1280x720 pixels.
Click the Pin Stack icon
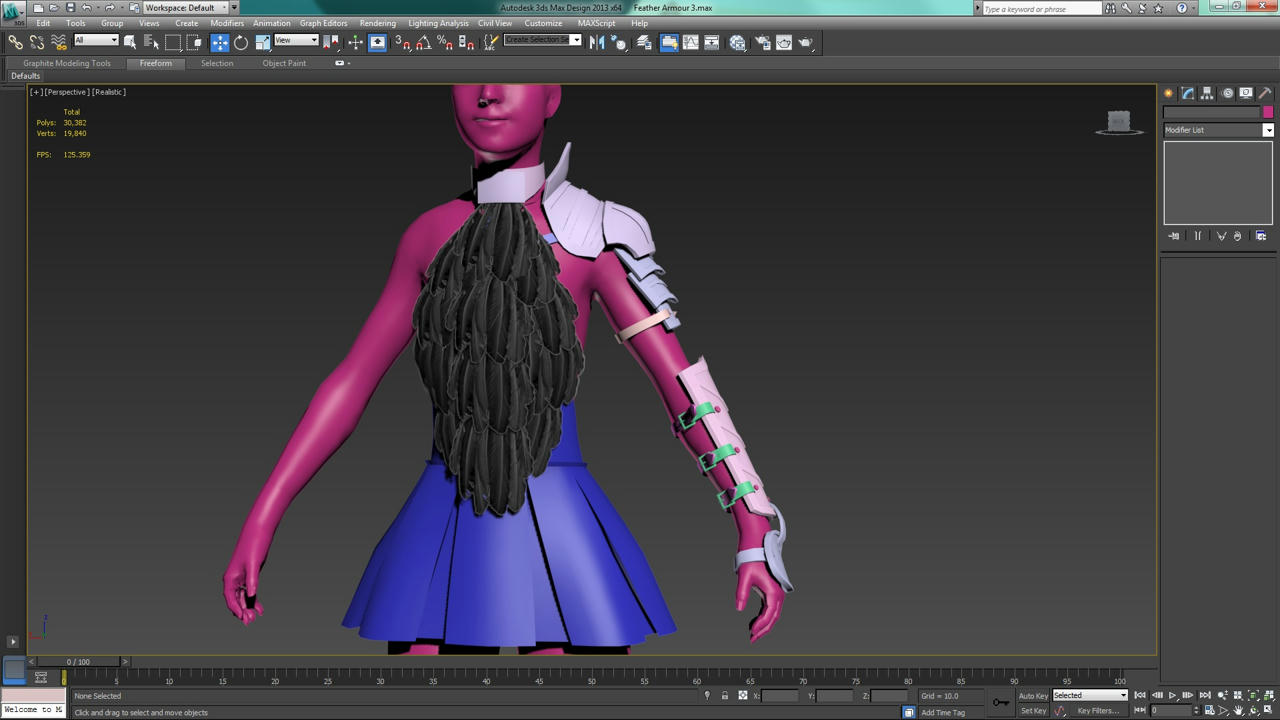1174,236
